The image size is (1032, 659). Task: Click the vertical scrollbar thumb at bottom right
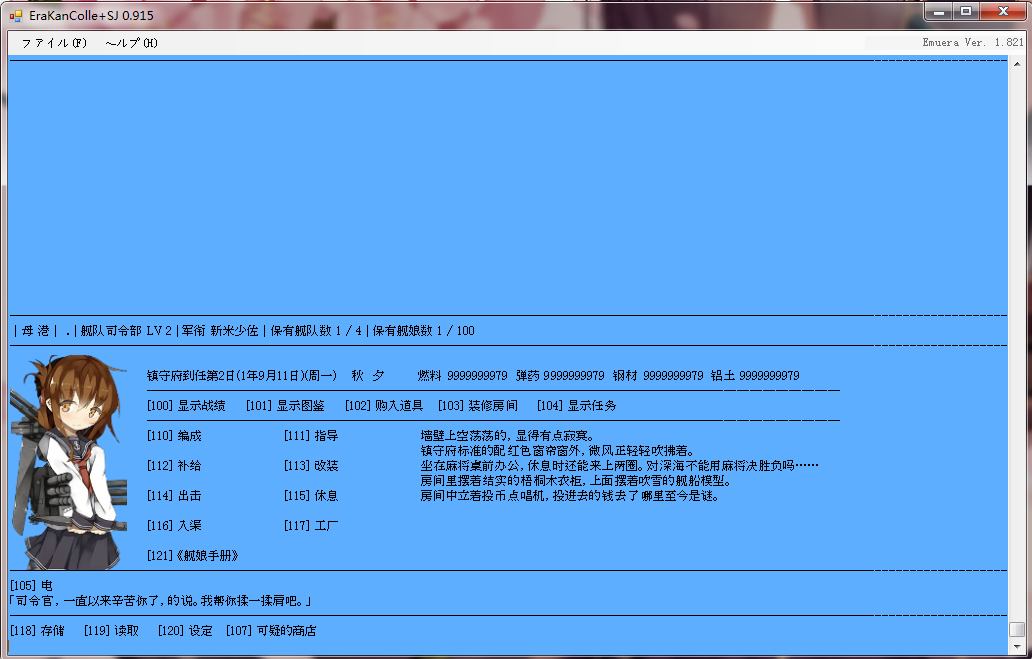coord(1017,629)
